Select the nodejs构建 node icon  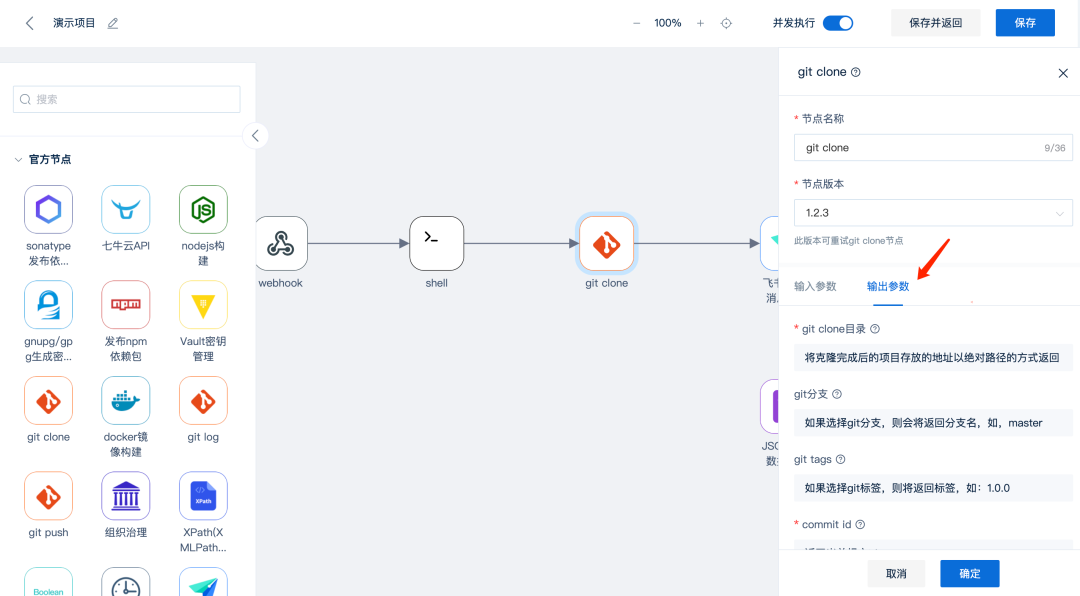coord(203,209)
